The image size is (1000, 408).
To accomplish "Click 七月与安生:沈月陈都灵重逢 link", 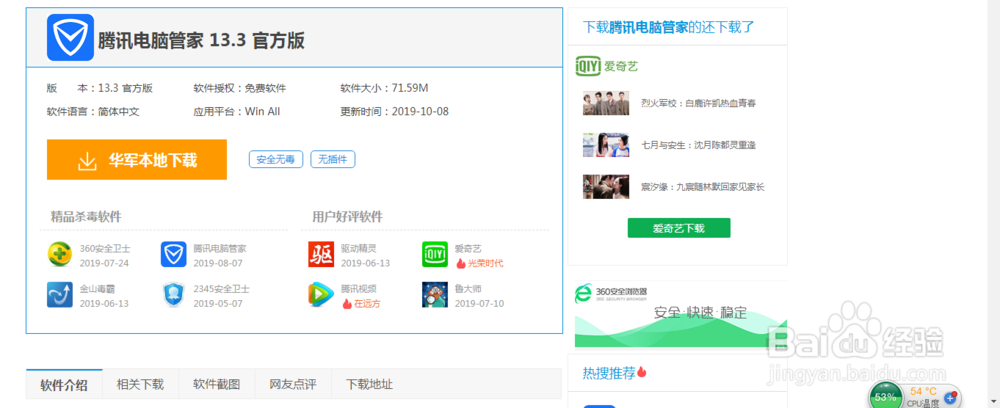I will [x=698, y=145].
